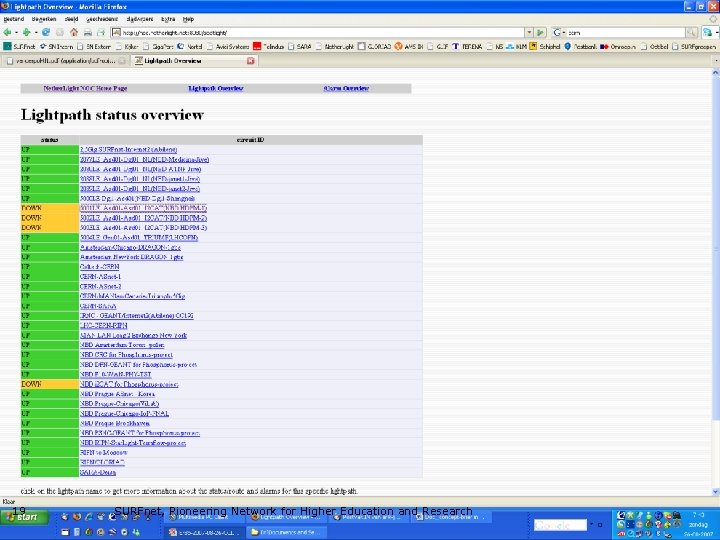Click the Print icon in the toolbar
This screenshot has width=720, height=540.
coord(88,33)
